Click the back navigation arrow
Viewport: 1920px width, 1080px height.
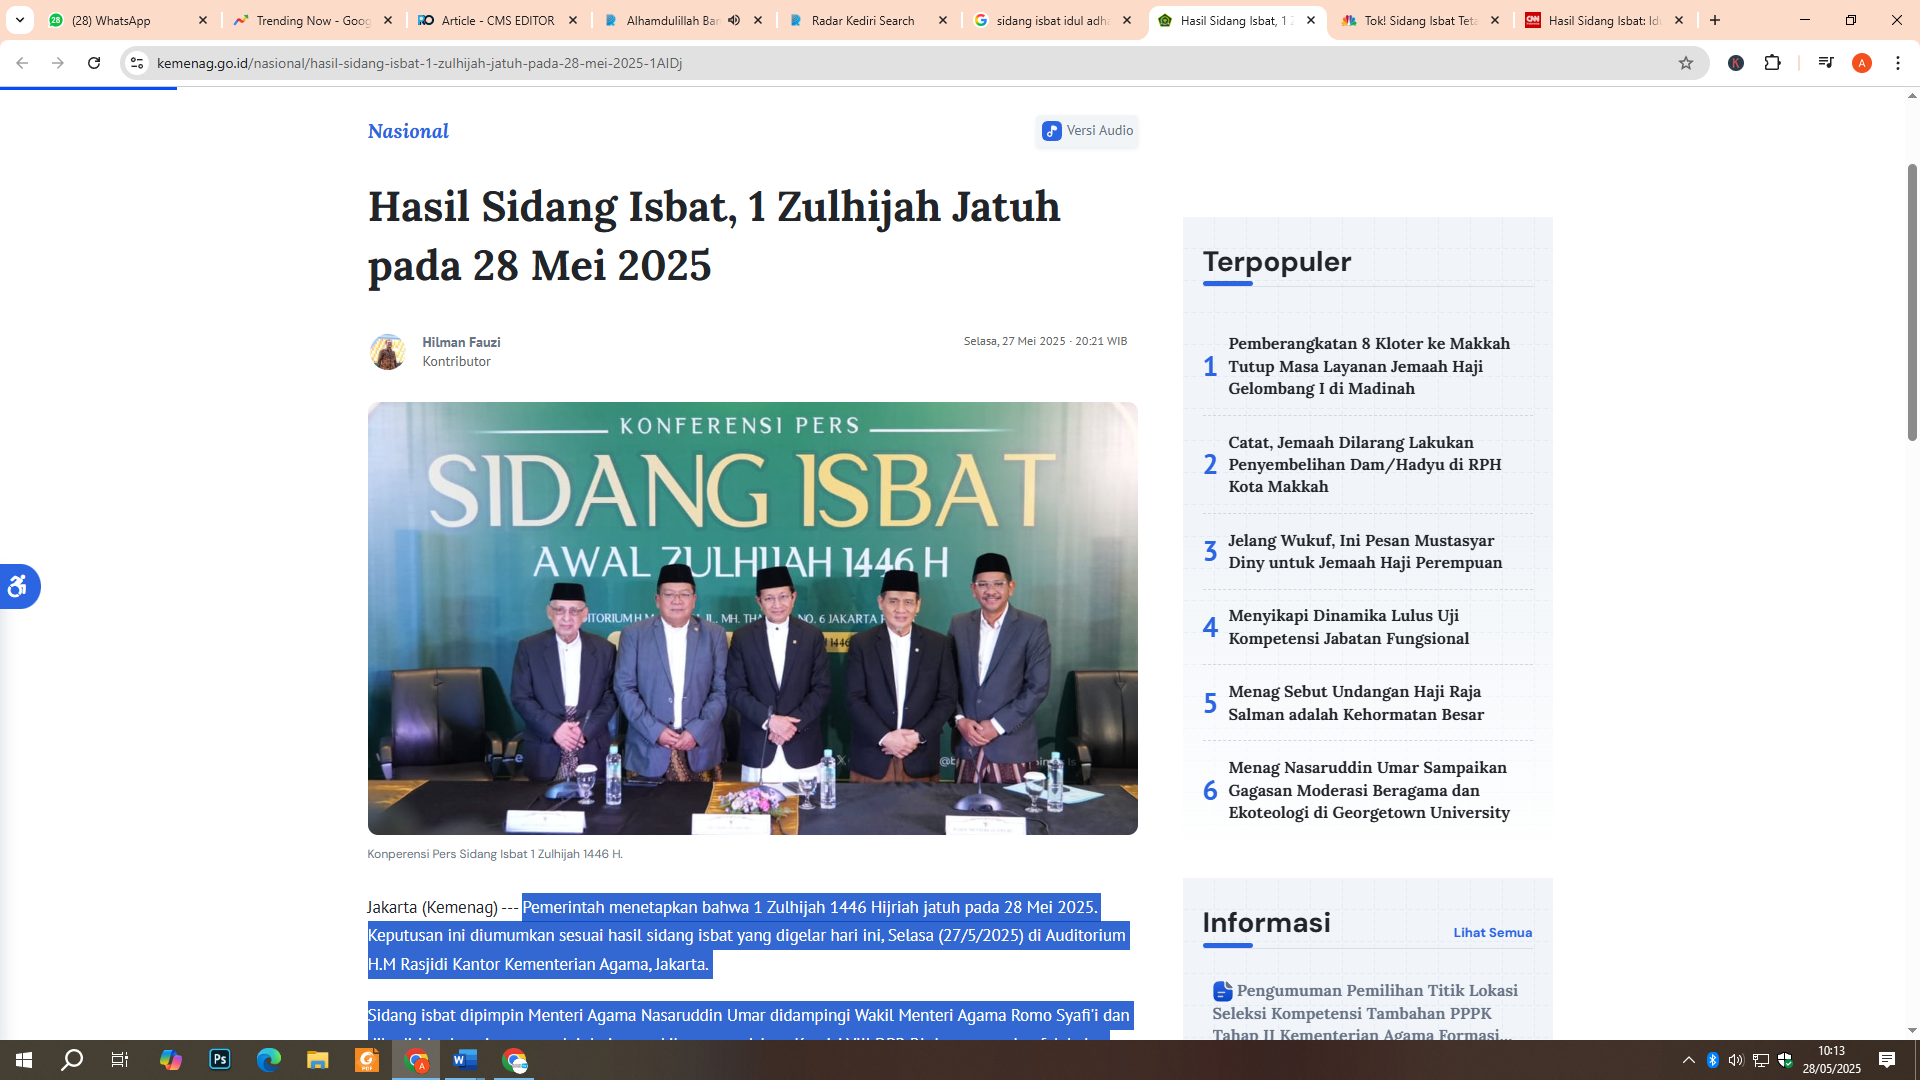[22, 62]
